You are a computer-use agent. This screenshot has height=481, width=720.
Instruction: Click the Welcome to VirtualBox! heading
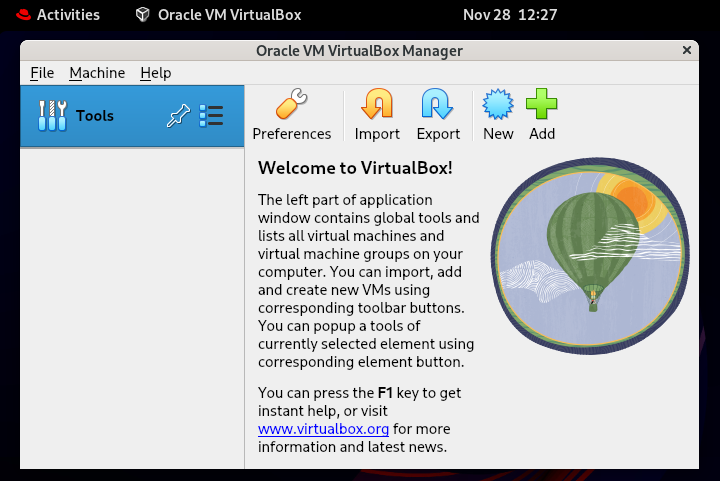[355, 168]
